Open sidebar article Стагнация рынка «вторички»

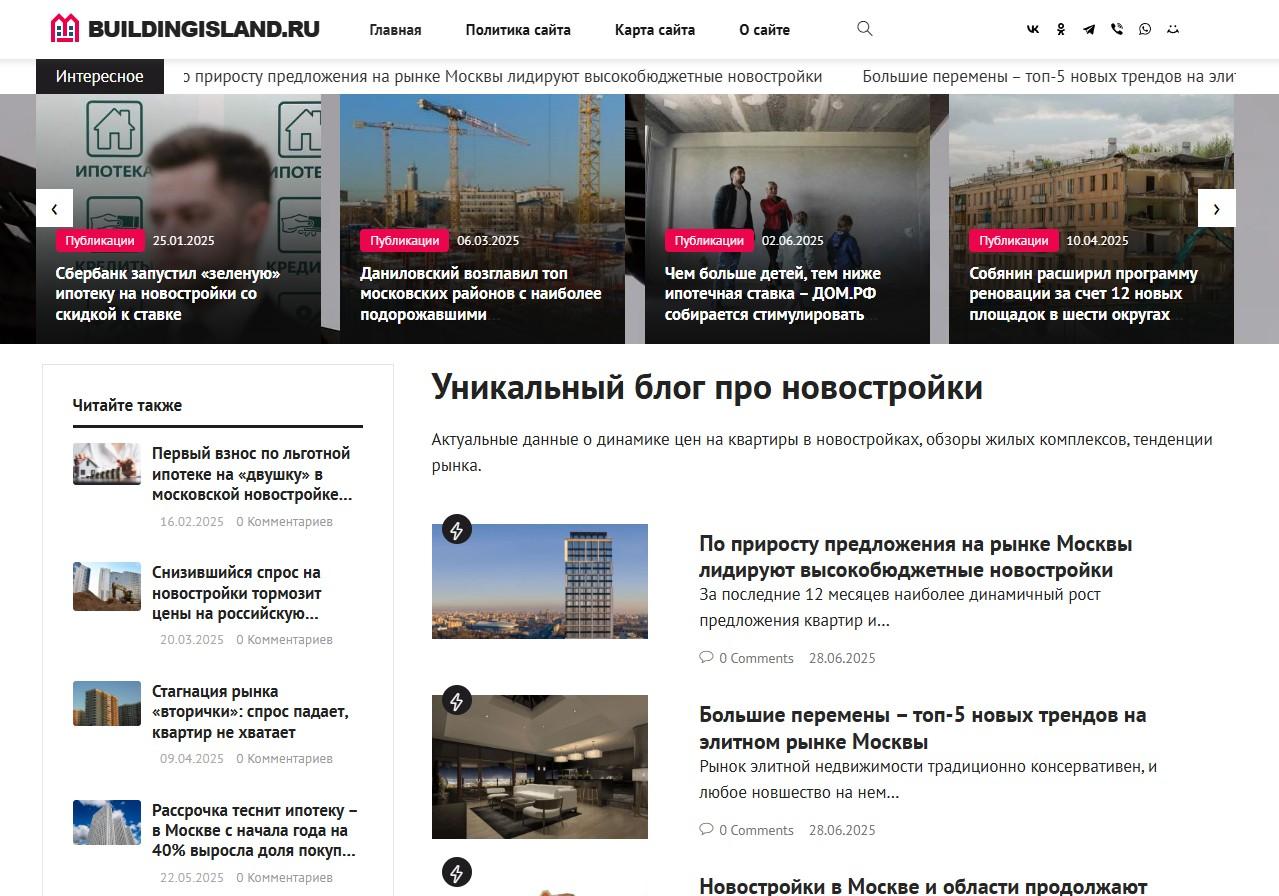[x=250, y=712]
